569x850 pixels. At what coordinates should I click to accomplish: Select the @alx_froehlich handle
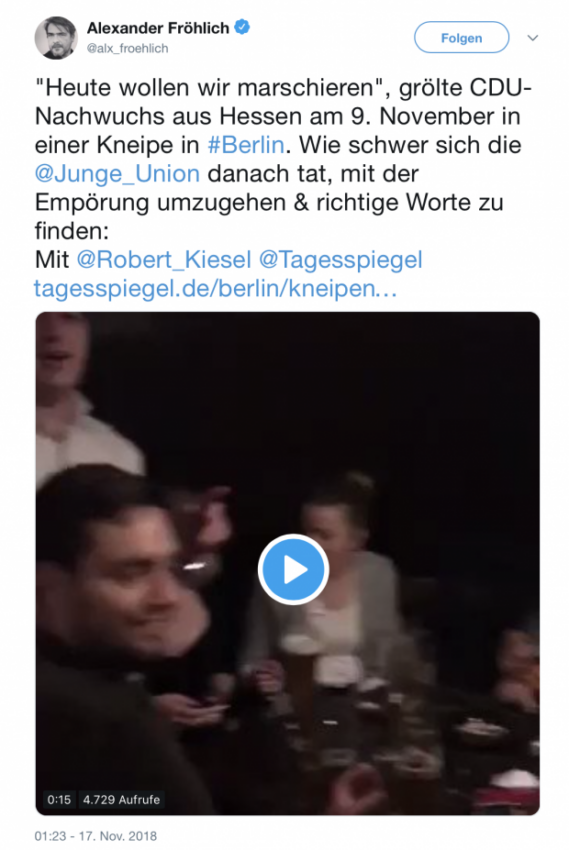point(127,48)
